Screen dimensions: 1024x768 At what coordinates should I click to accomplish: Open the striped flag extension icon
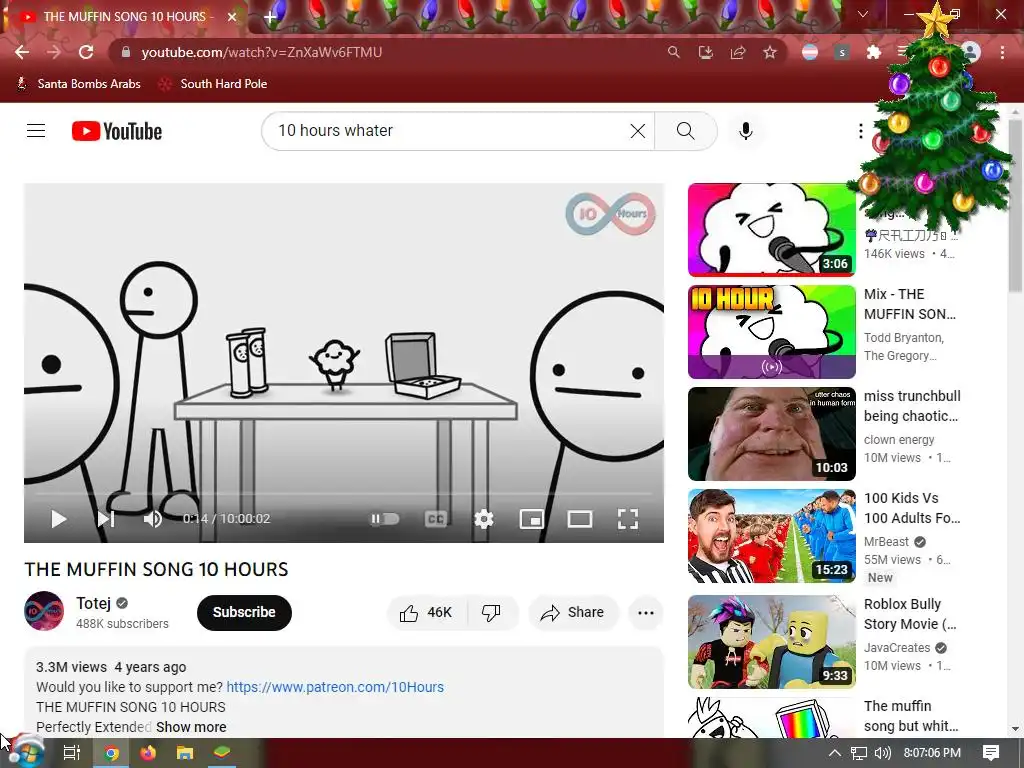[810, 52]
